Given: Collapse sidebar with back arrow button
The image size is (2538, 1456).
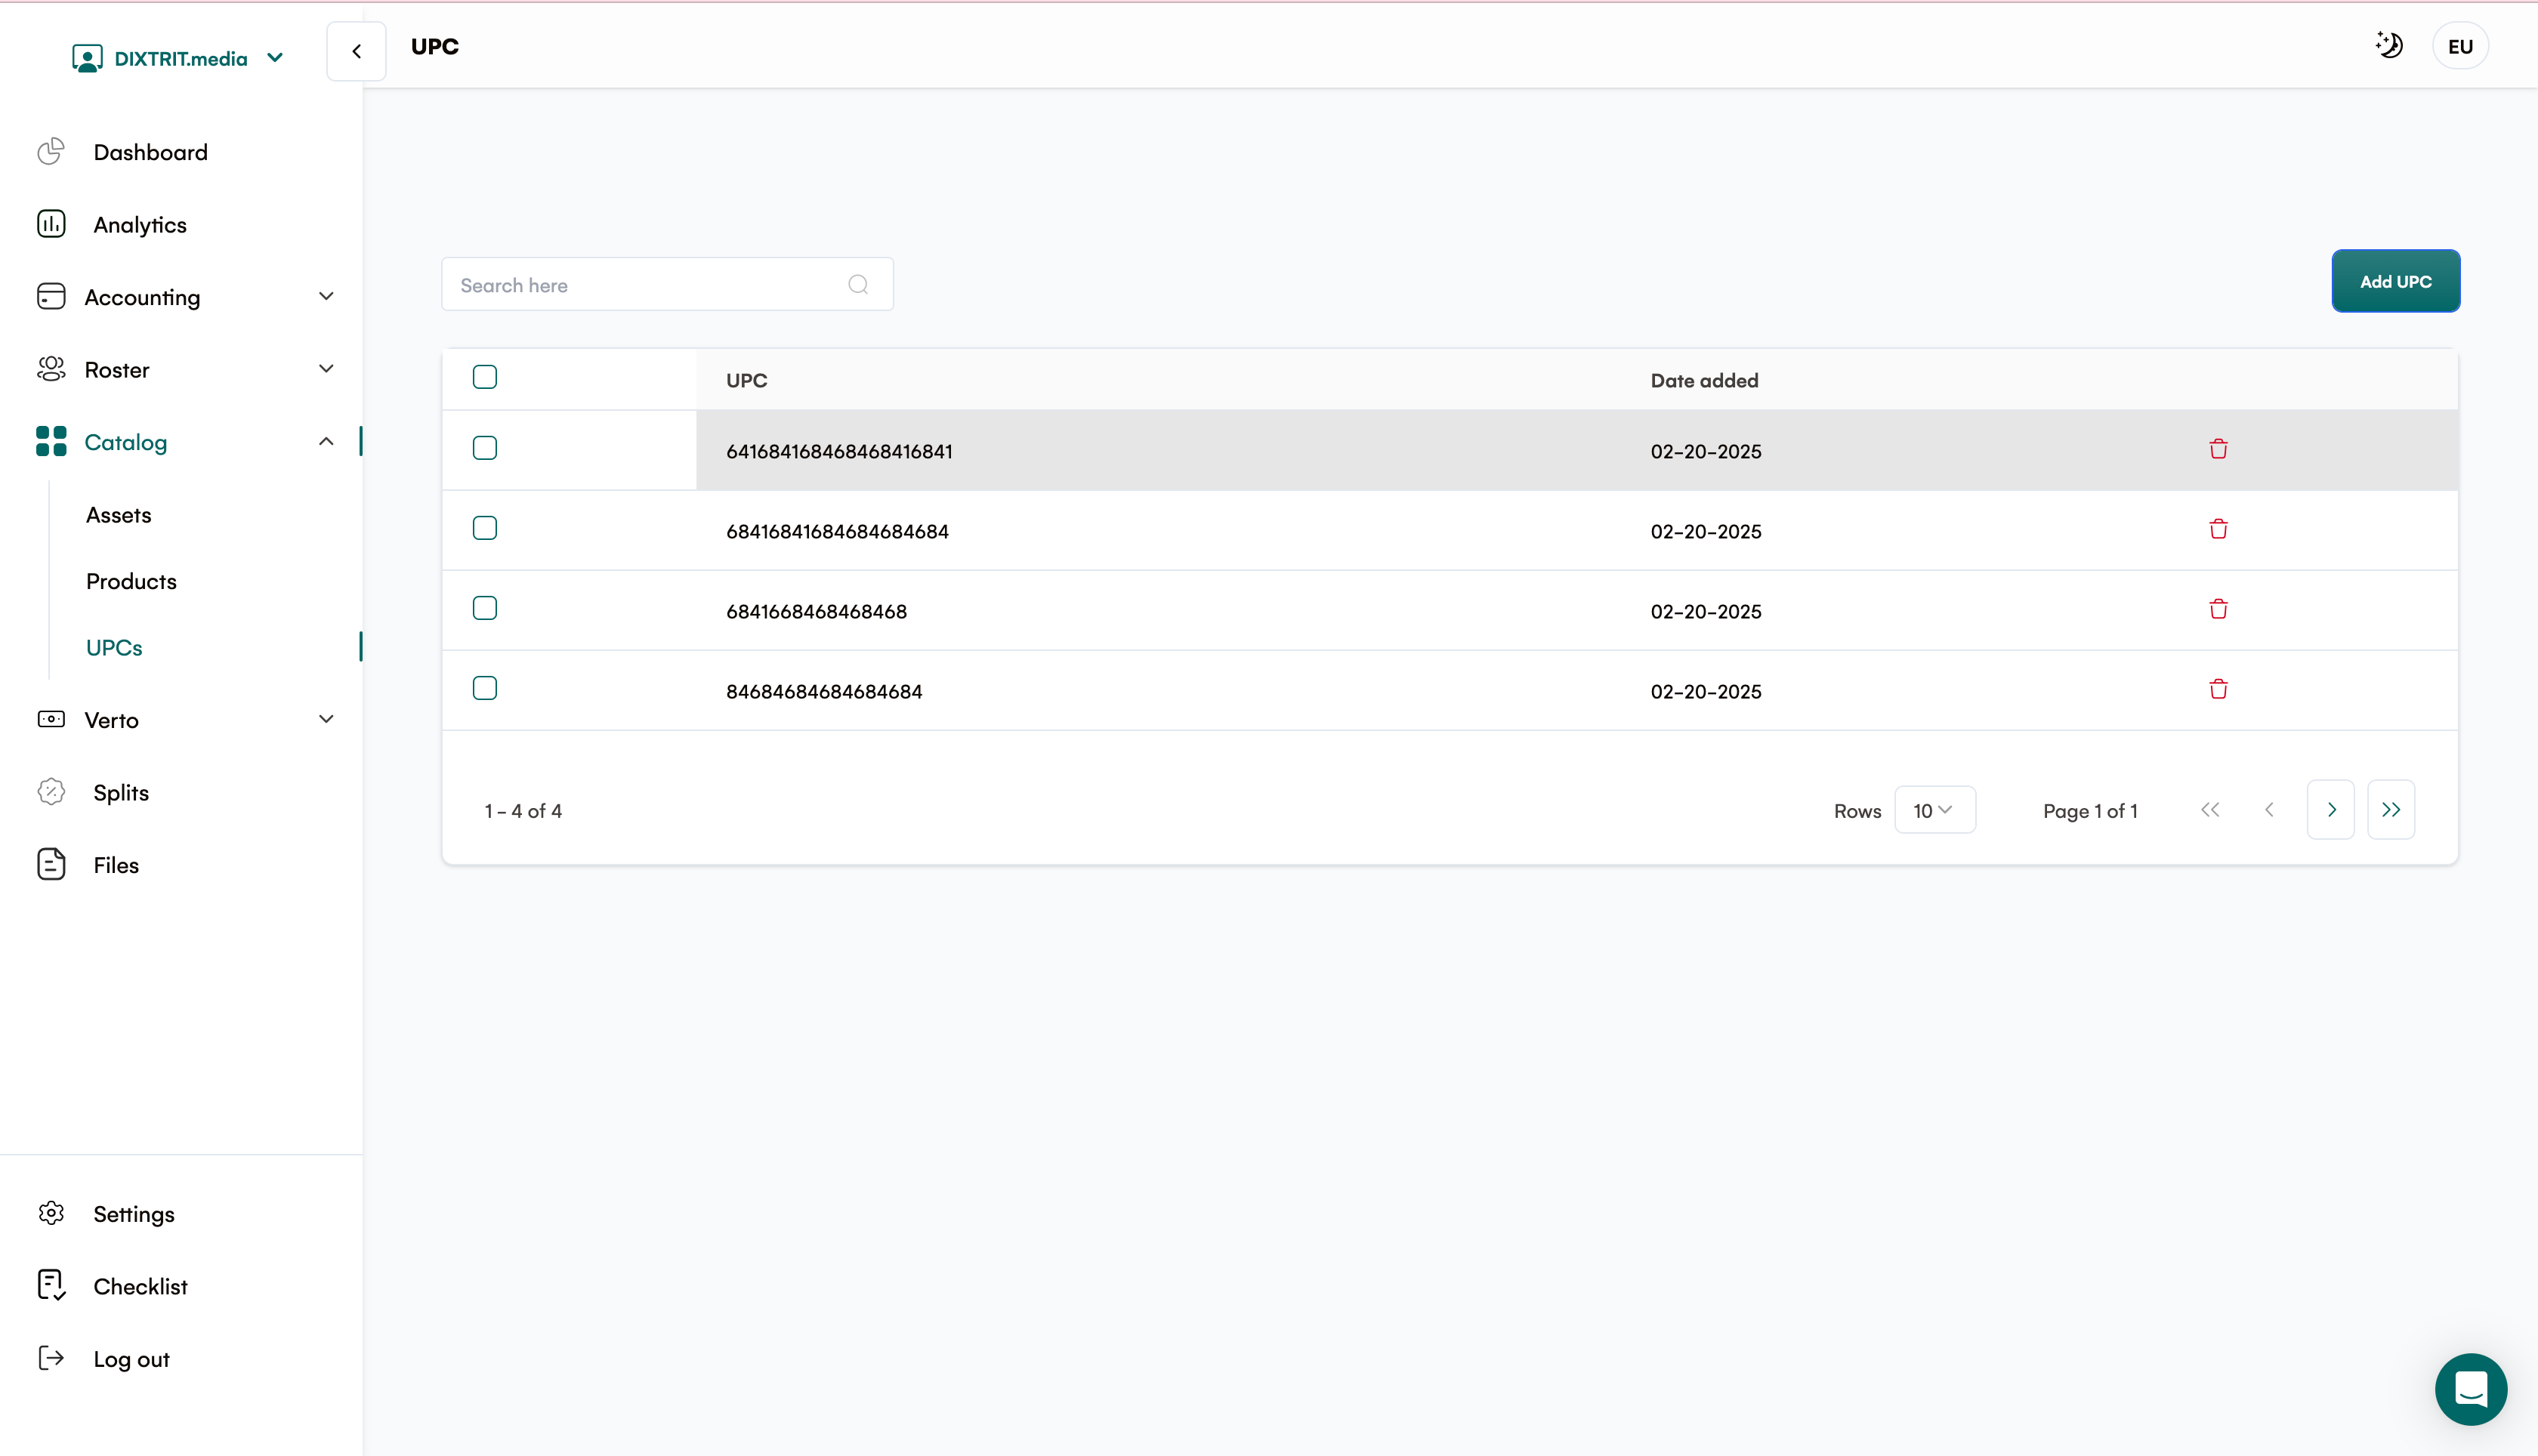Looking at the screenshot, I should tap(356, 51).
